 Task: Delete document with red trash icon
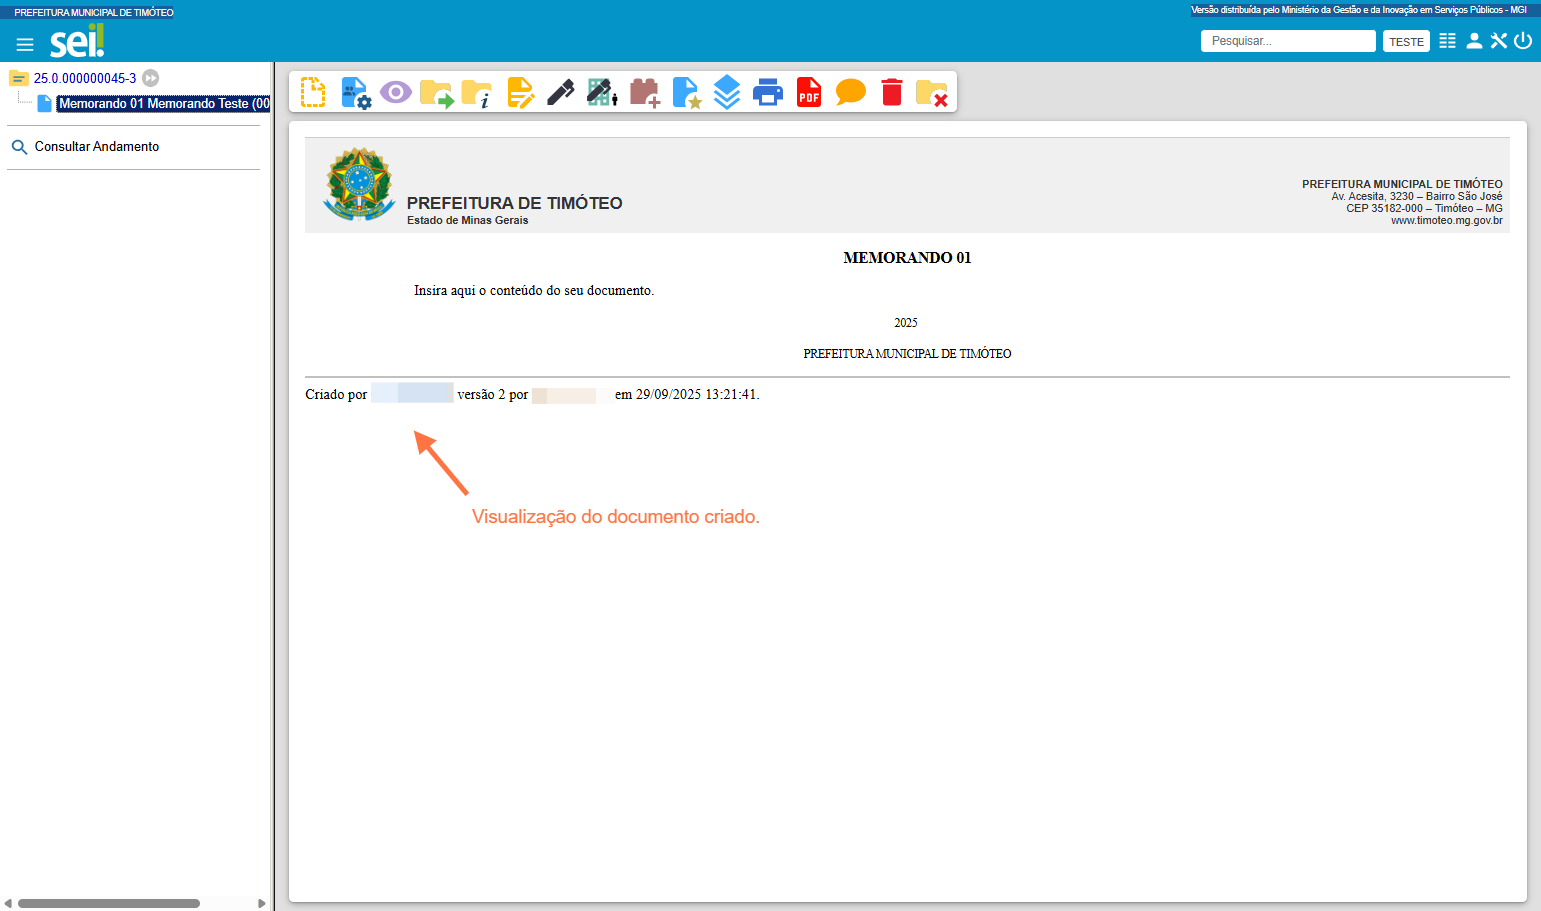(892, 92)
